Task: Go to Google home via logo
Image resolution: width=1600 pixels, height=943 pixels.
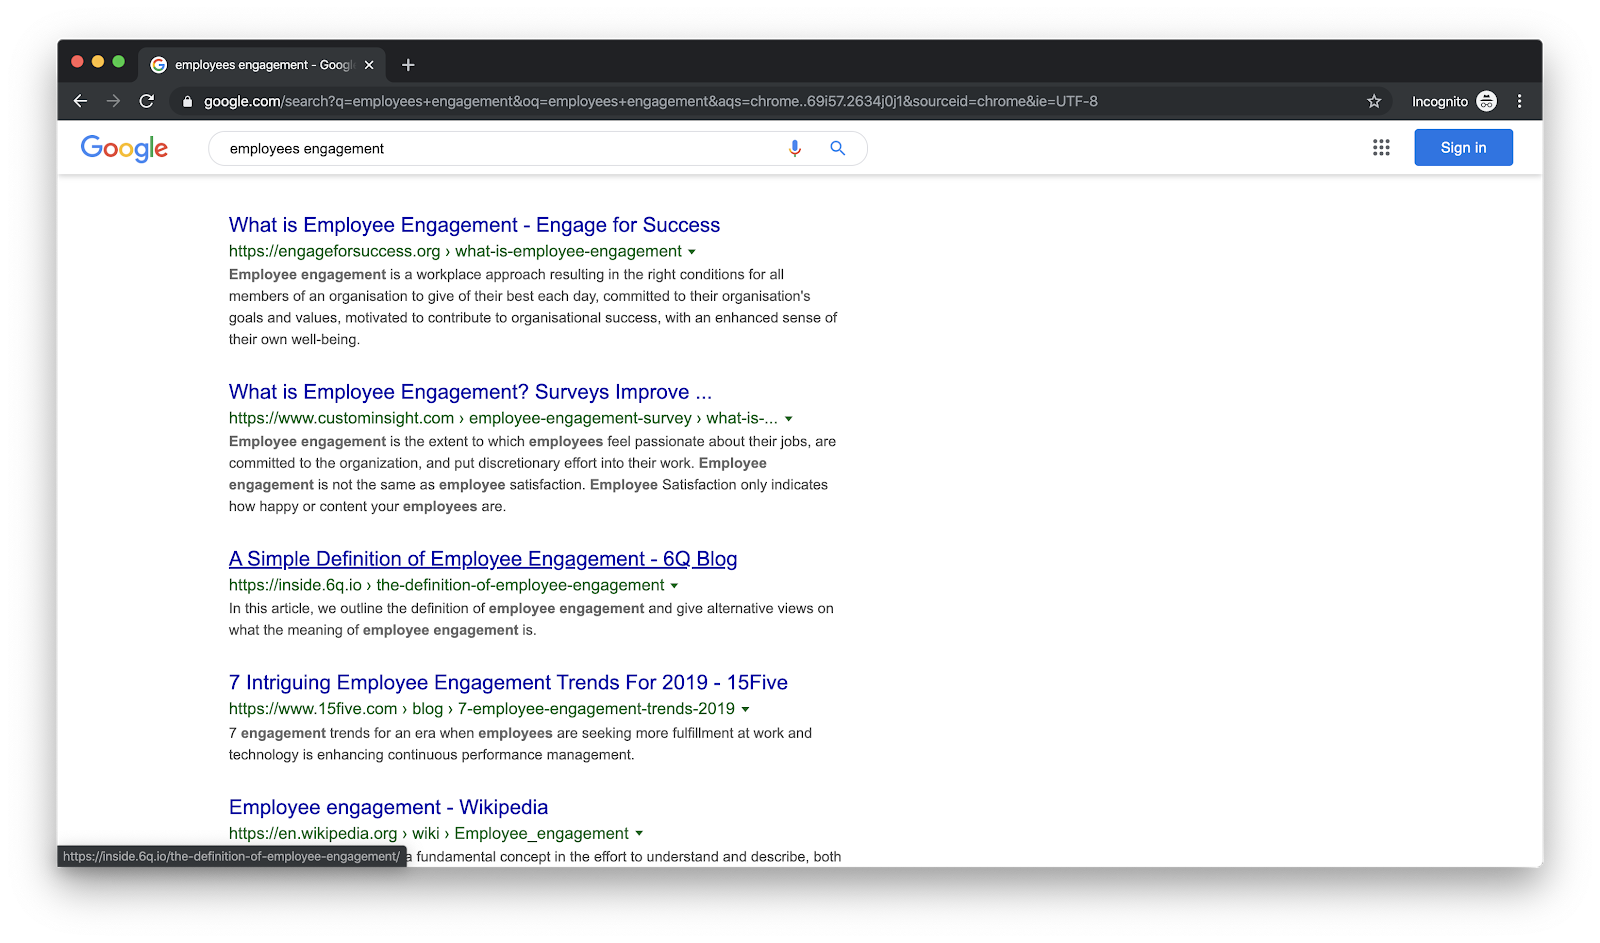Action: pyautogui.click(x=124, y=148)
